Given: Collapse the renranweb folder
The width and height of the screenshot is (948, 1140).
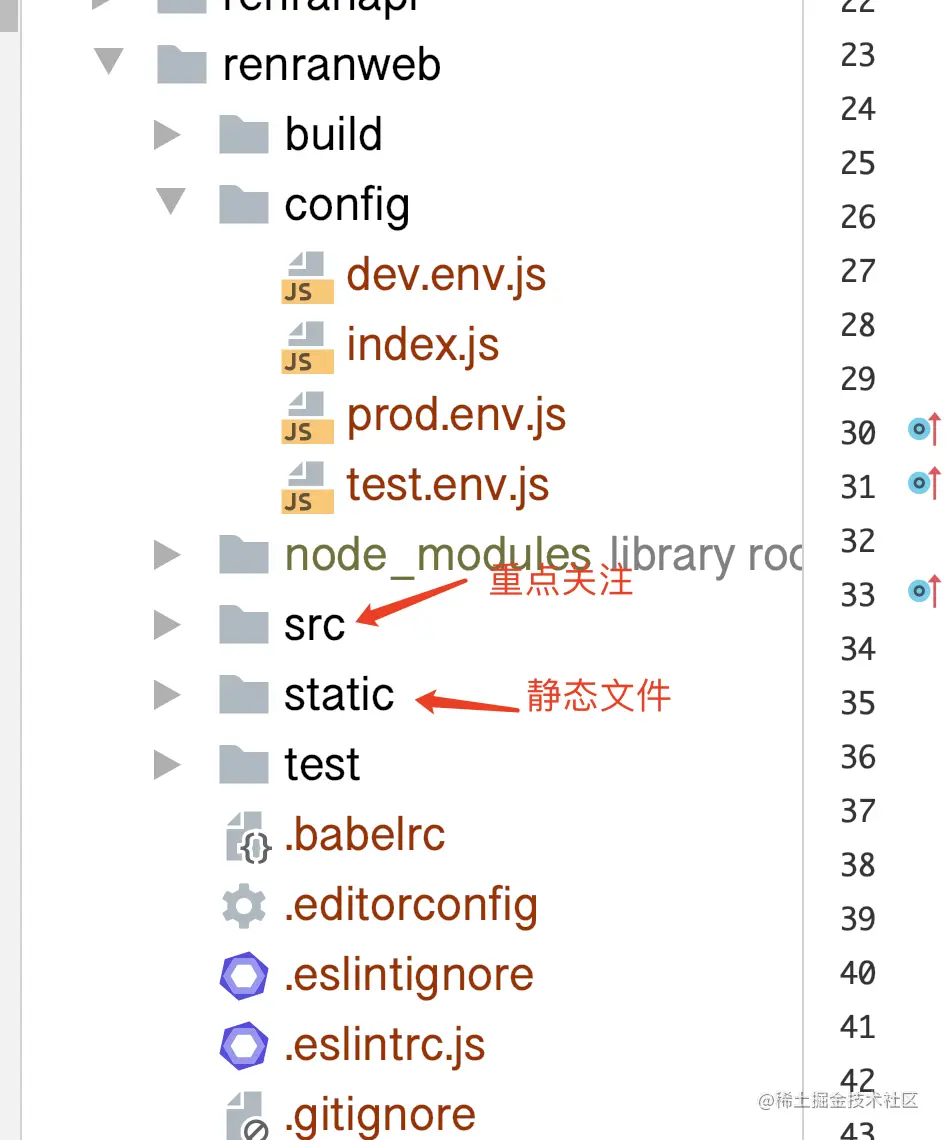Looking at the screenshot, I should pyautogui.click(x=107, y=62).
